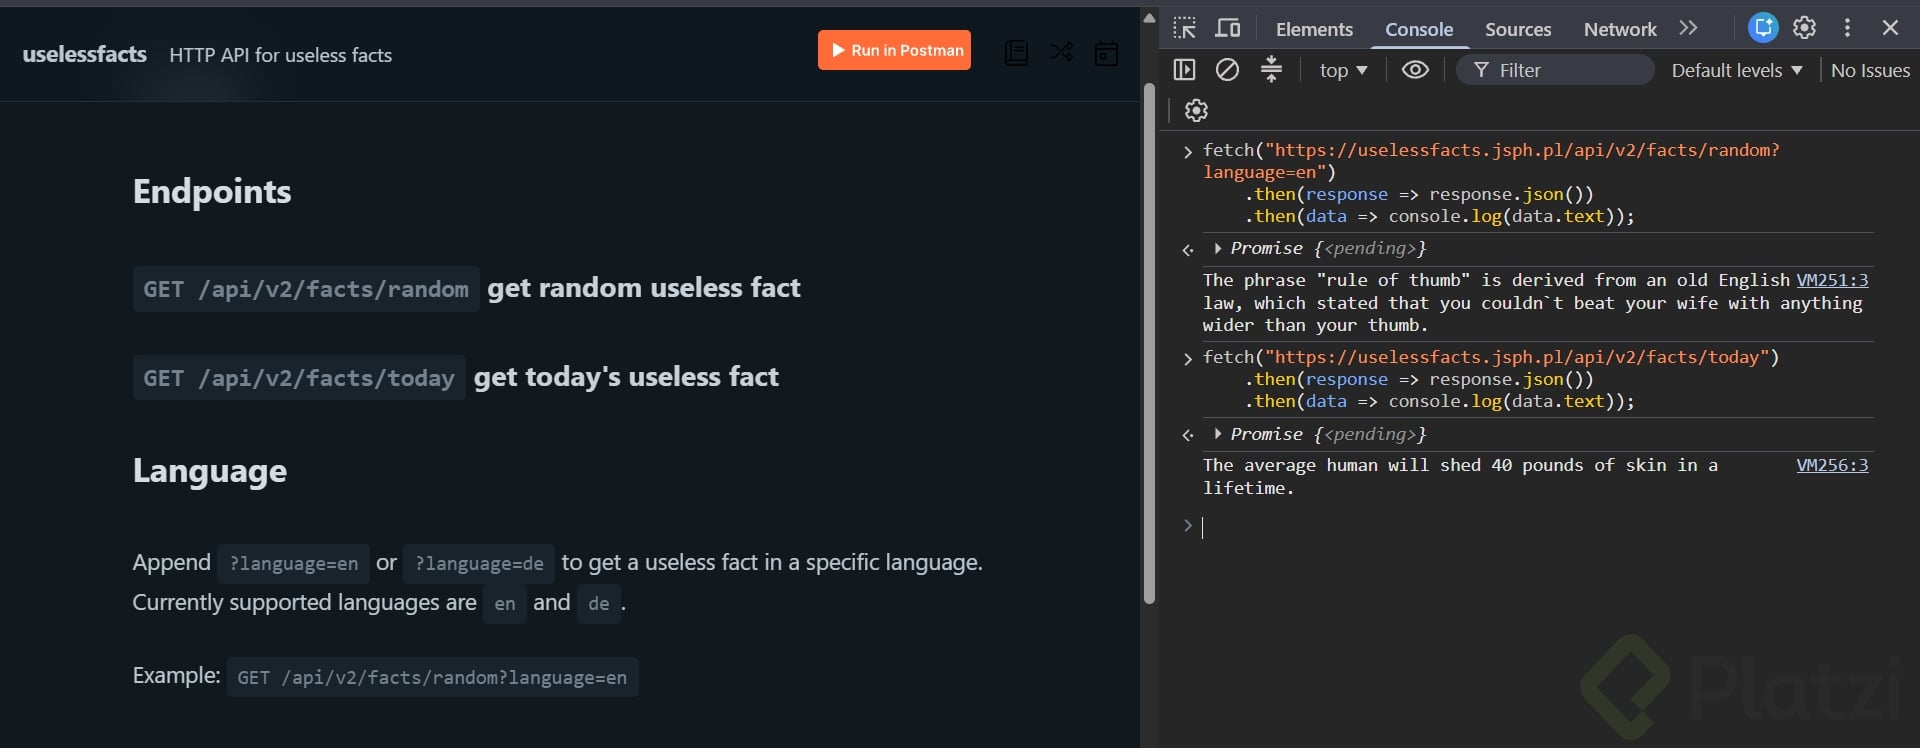Select the inspect element picker icon
1920x748 pixels.
1185,28
